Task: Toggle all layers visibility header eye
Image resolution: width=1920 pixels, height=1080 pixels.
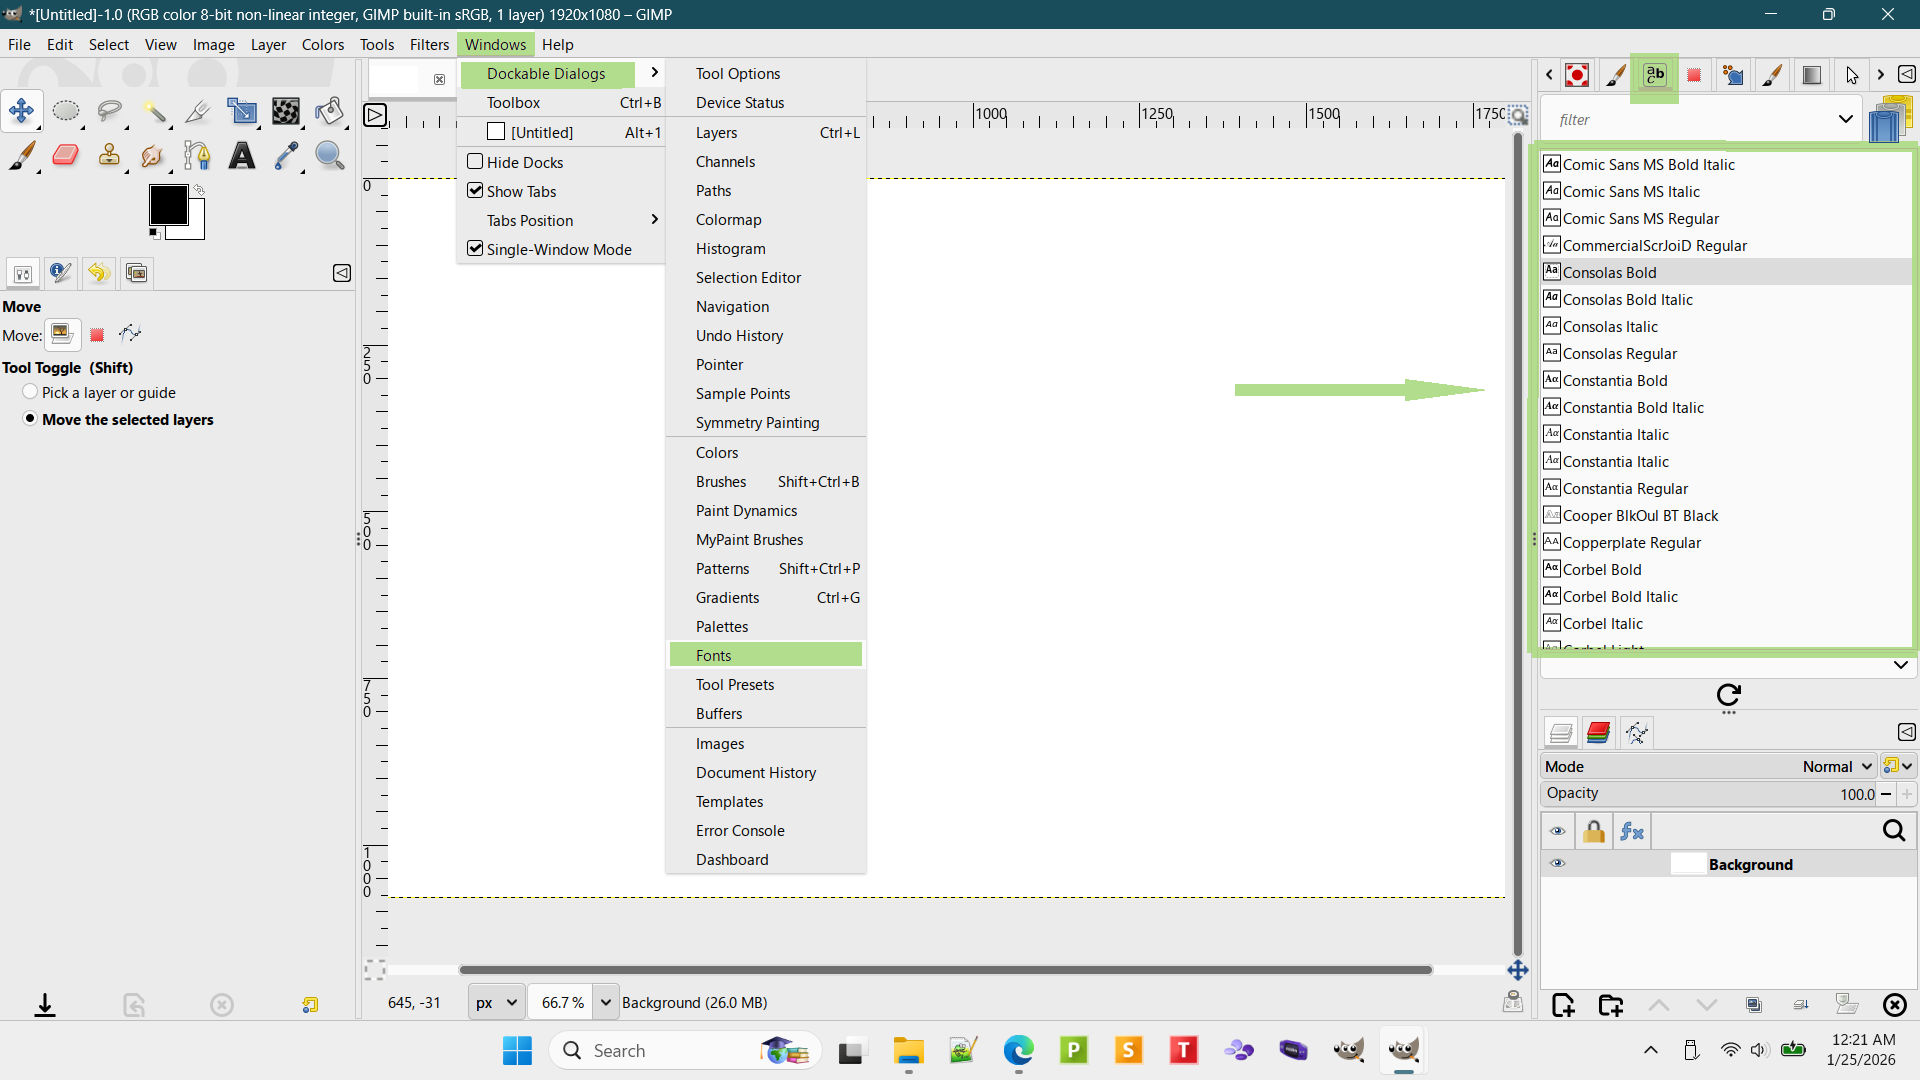Action: (x=1557, y=831)
